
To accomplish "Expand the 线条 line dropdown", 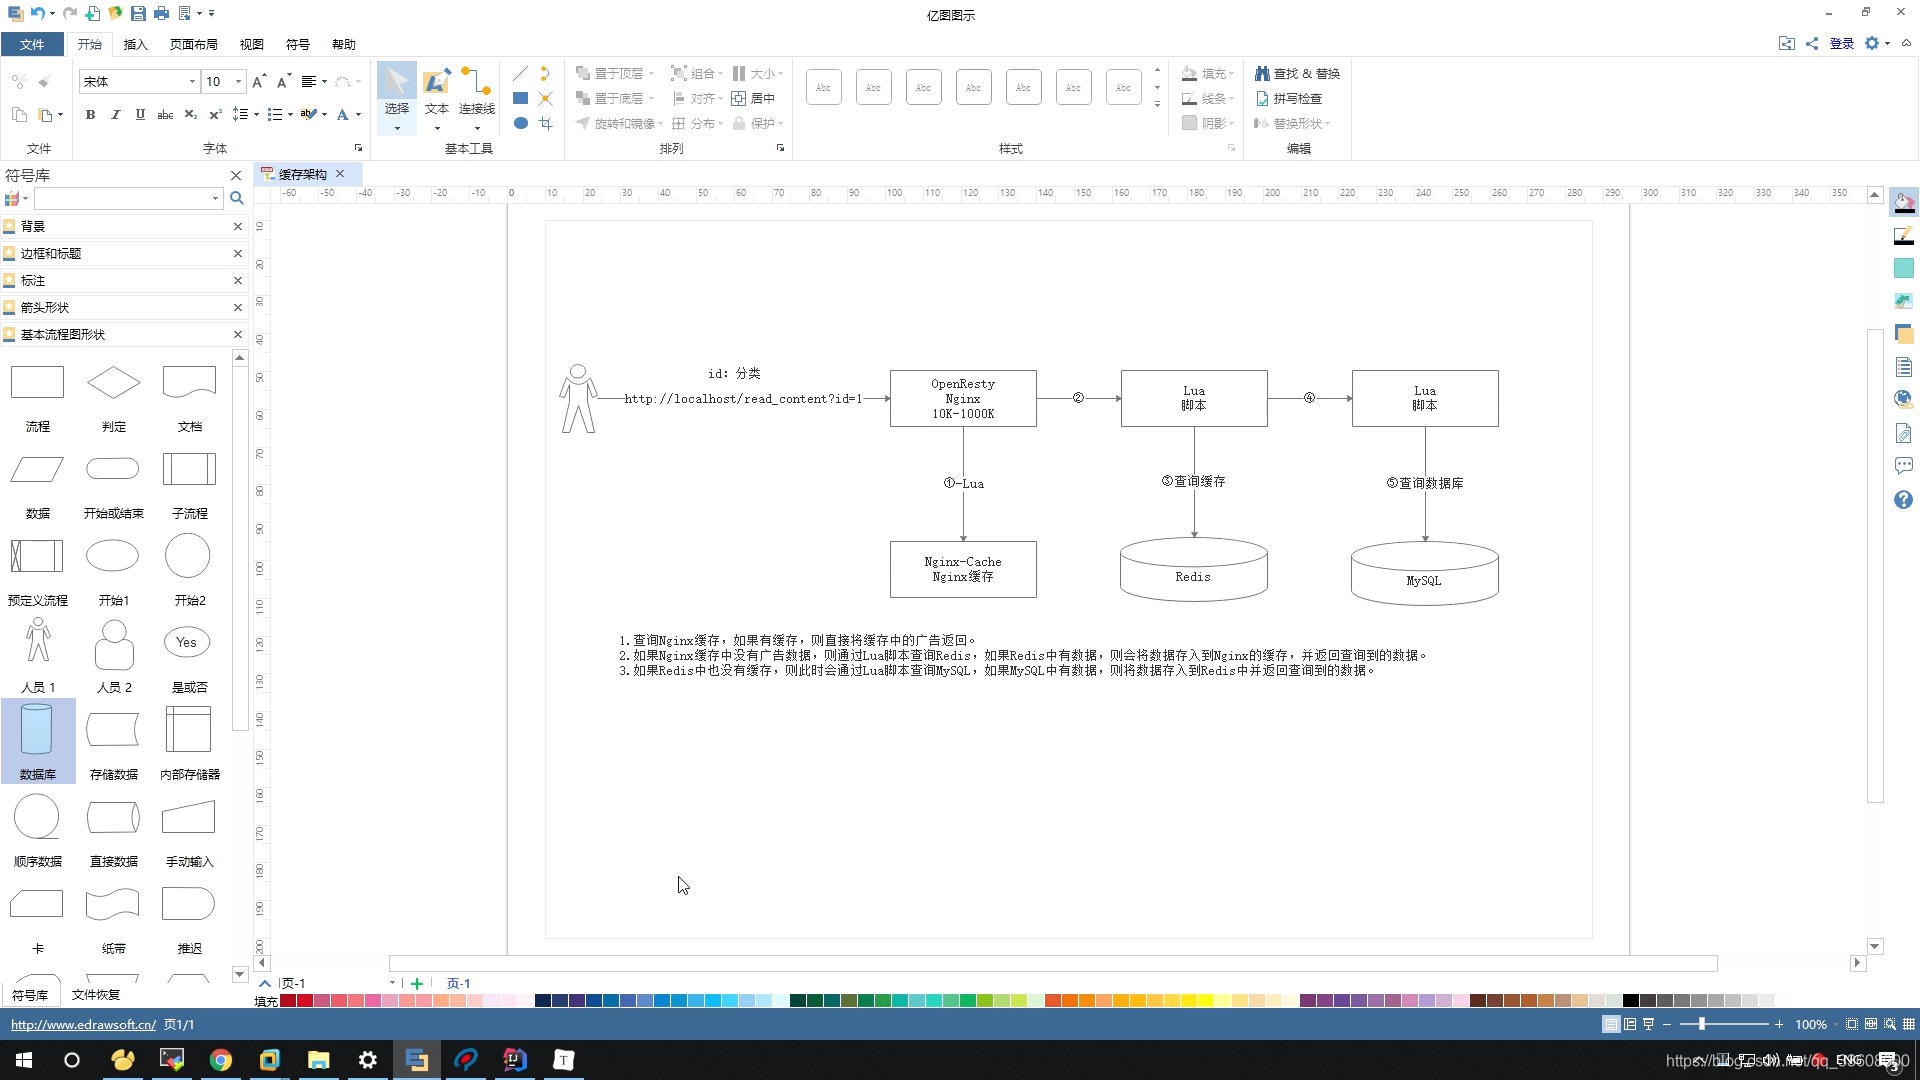I will (x=1232, y=99).
